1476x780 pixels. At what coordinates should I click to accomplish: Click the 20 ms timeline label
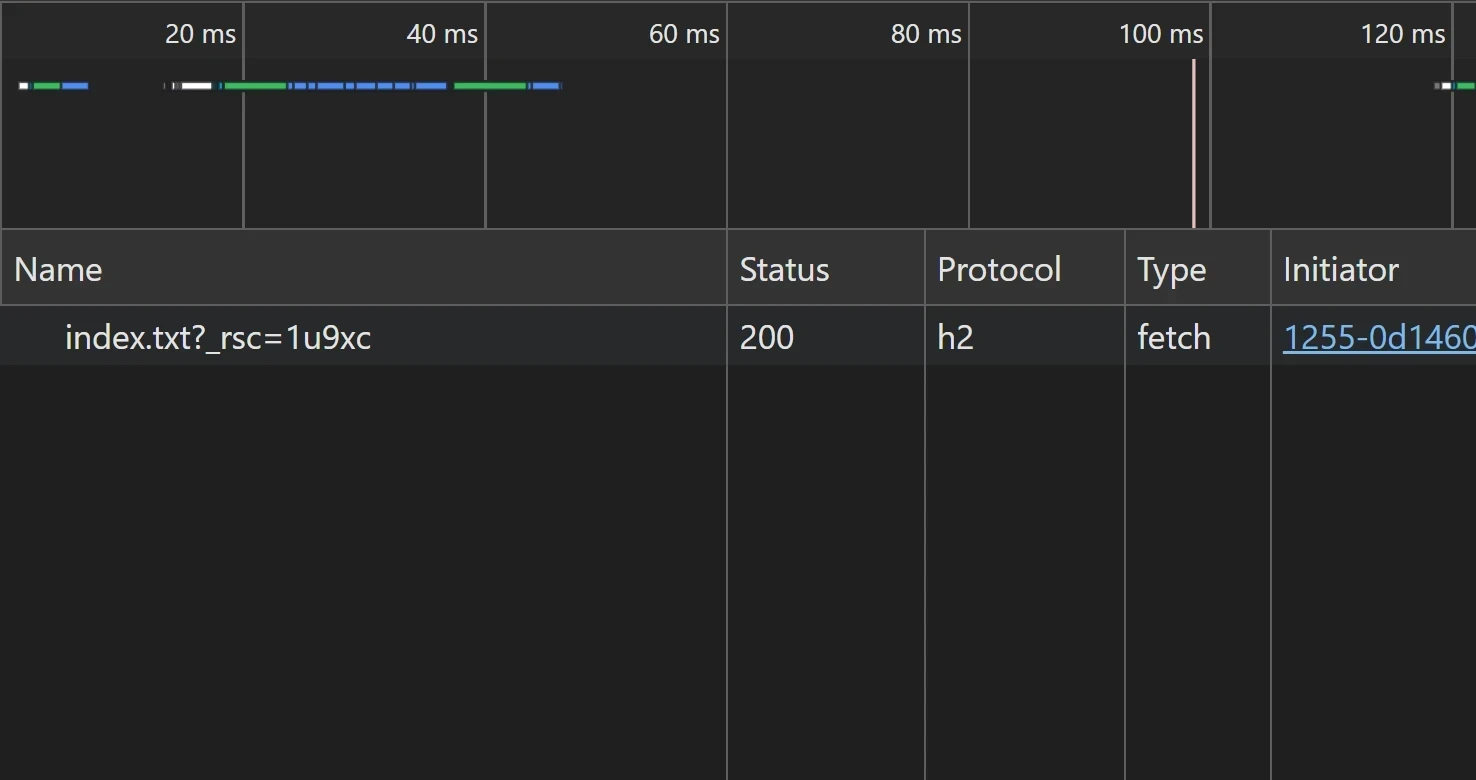200,34
